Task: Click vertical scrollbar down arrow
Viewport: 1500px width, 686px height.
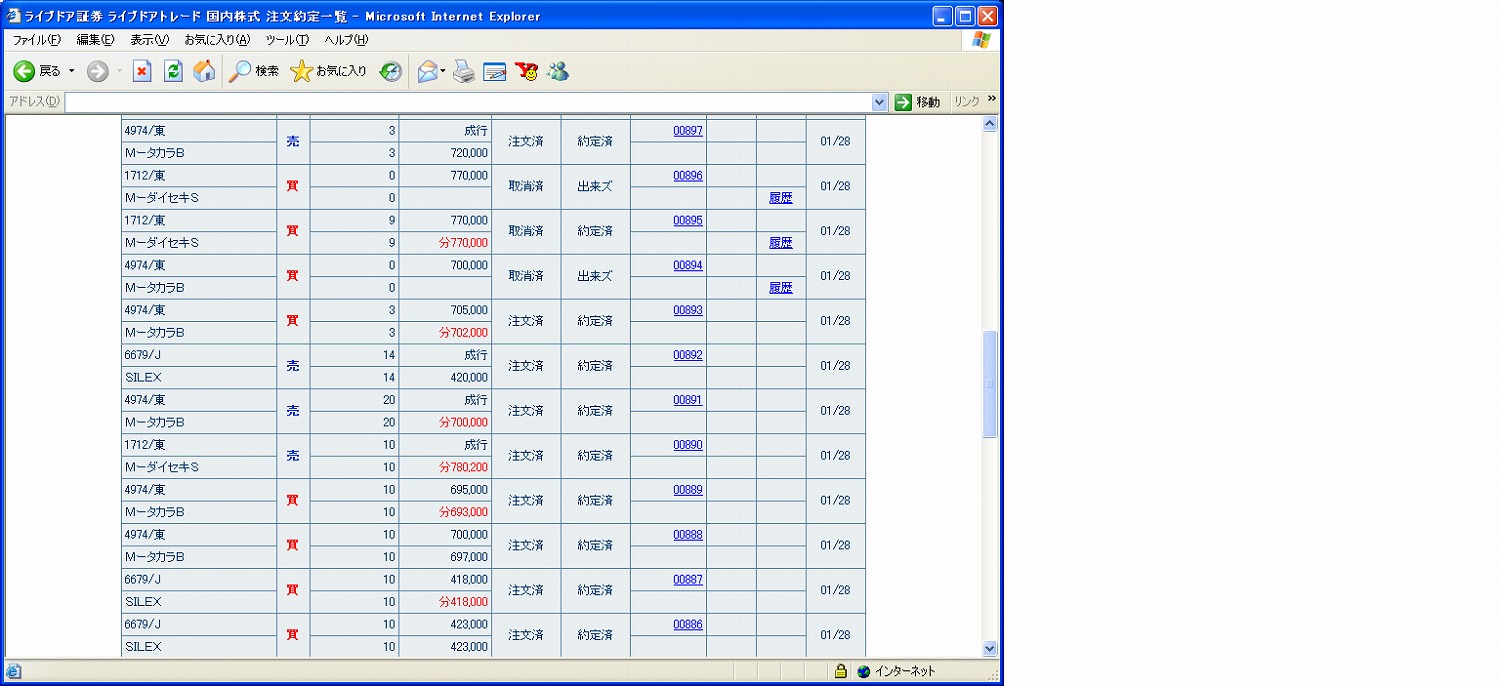Action: [x=990, y=648]
